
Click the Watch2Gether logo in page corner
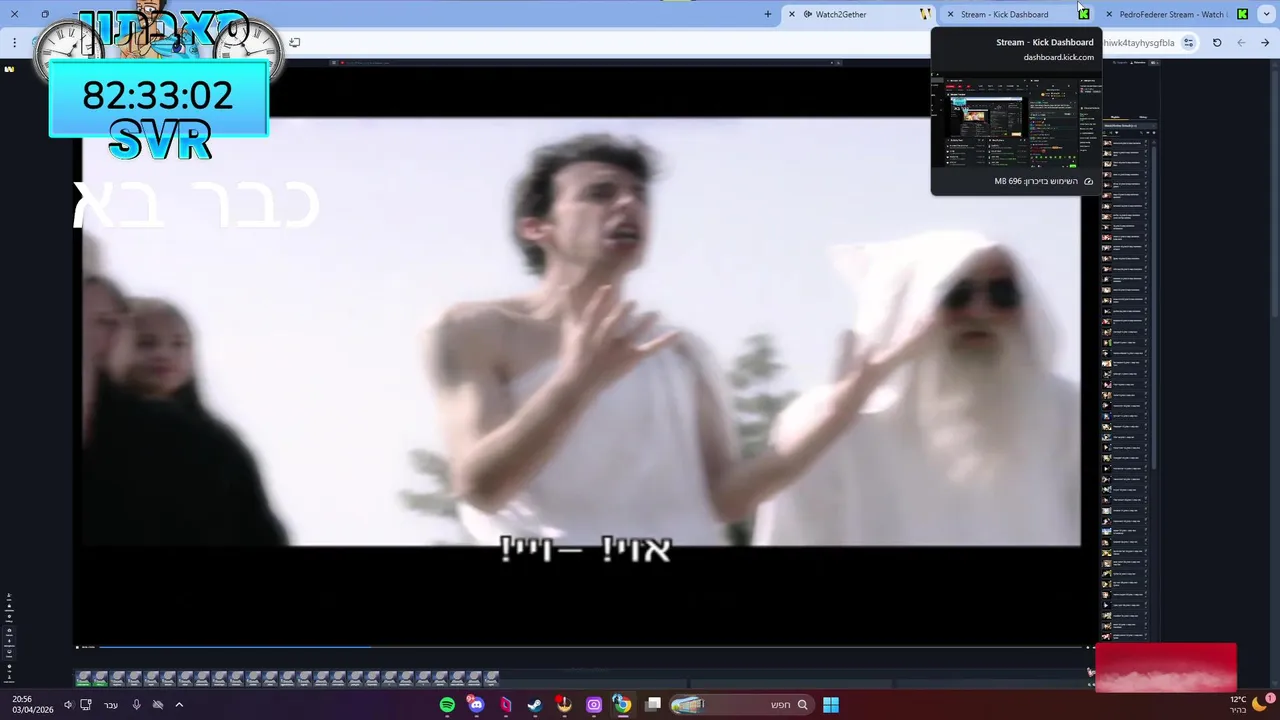tap(10, 69)
